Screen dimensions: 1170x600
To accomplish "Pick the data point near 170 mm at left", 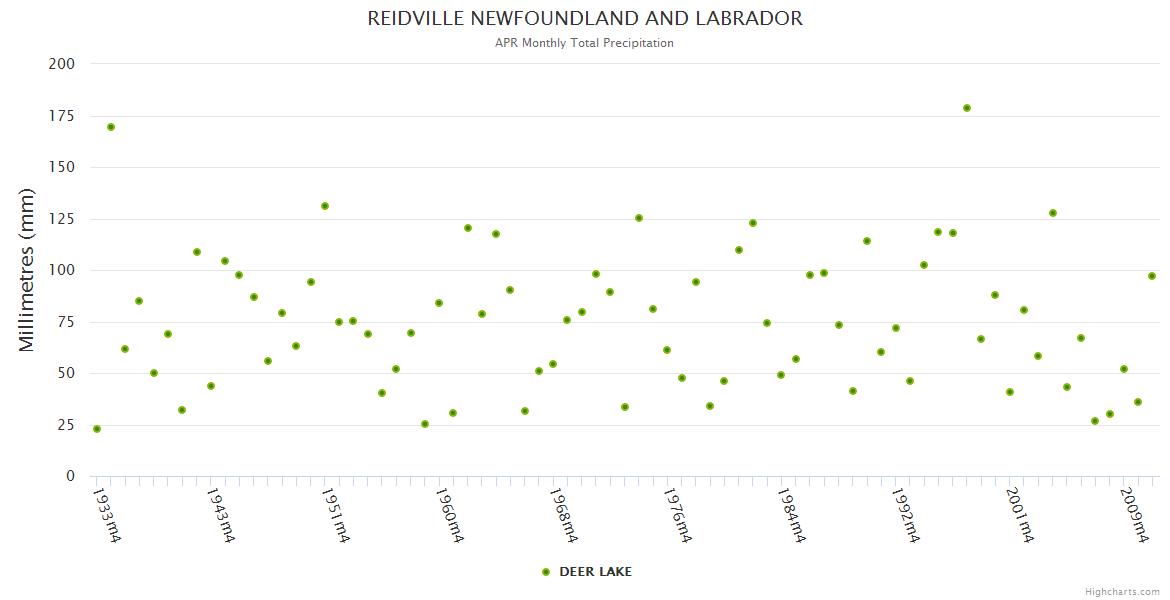I will coord(111,127).
